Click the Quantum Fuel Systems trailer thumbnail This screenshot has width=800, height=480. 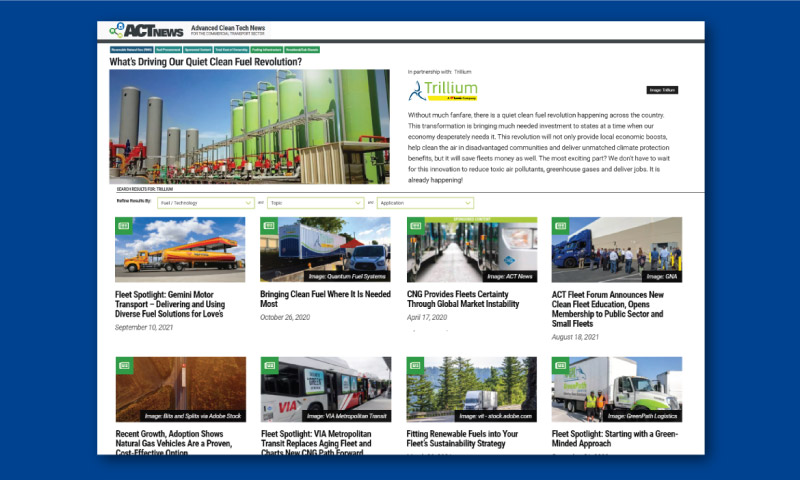326,249
